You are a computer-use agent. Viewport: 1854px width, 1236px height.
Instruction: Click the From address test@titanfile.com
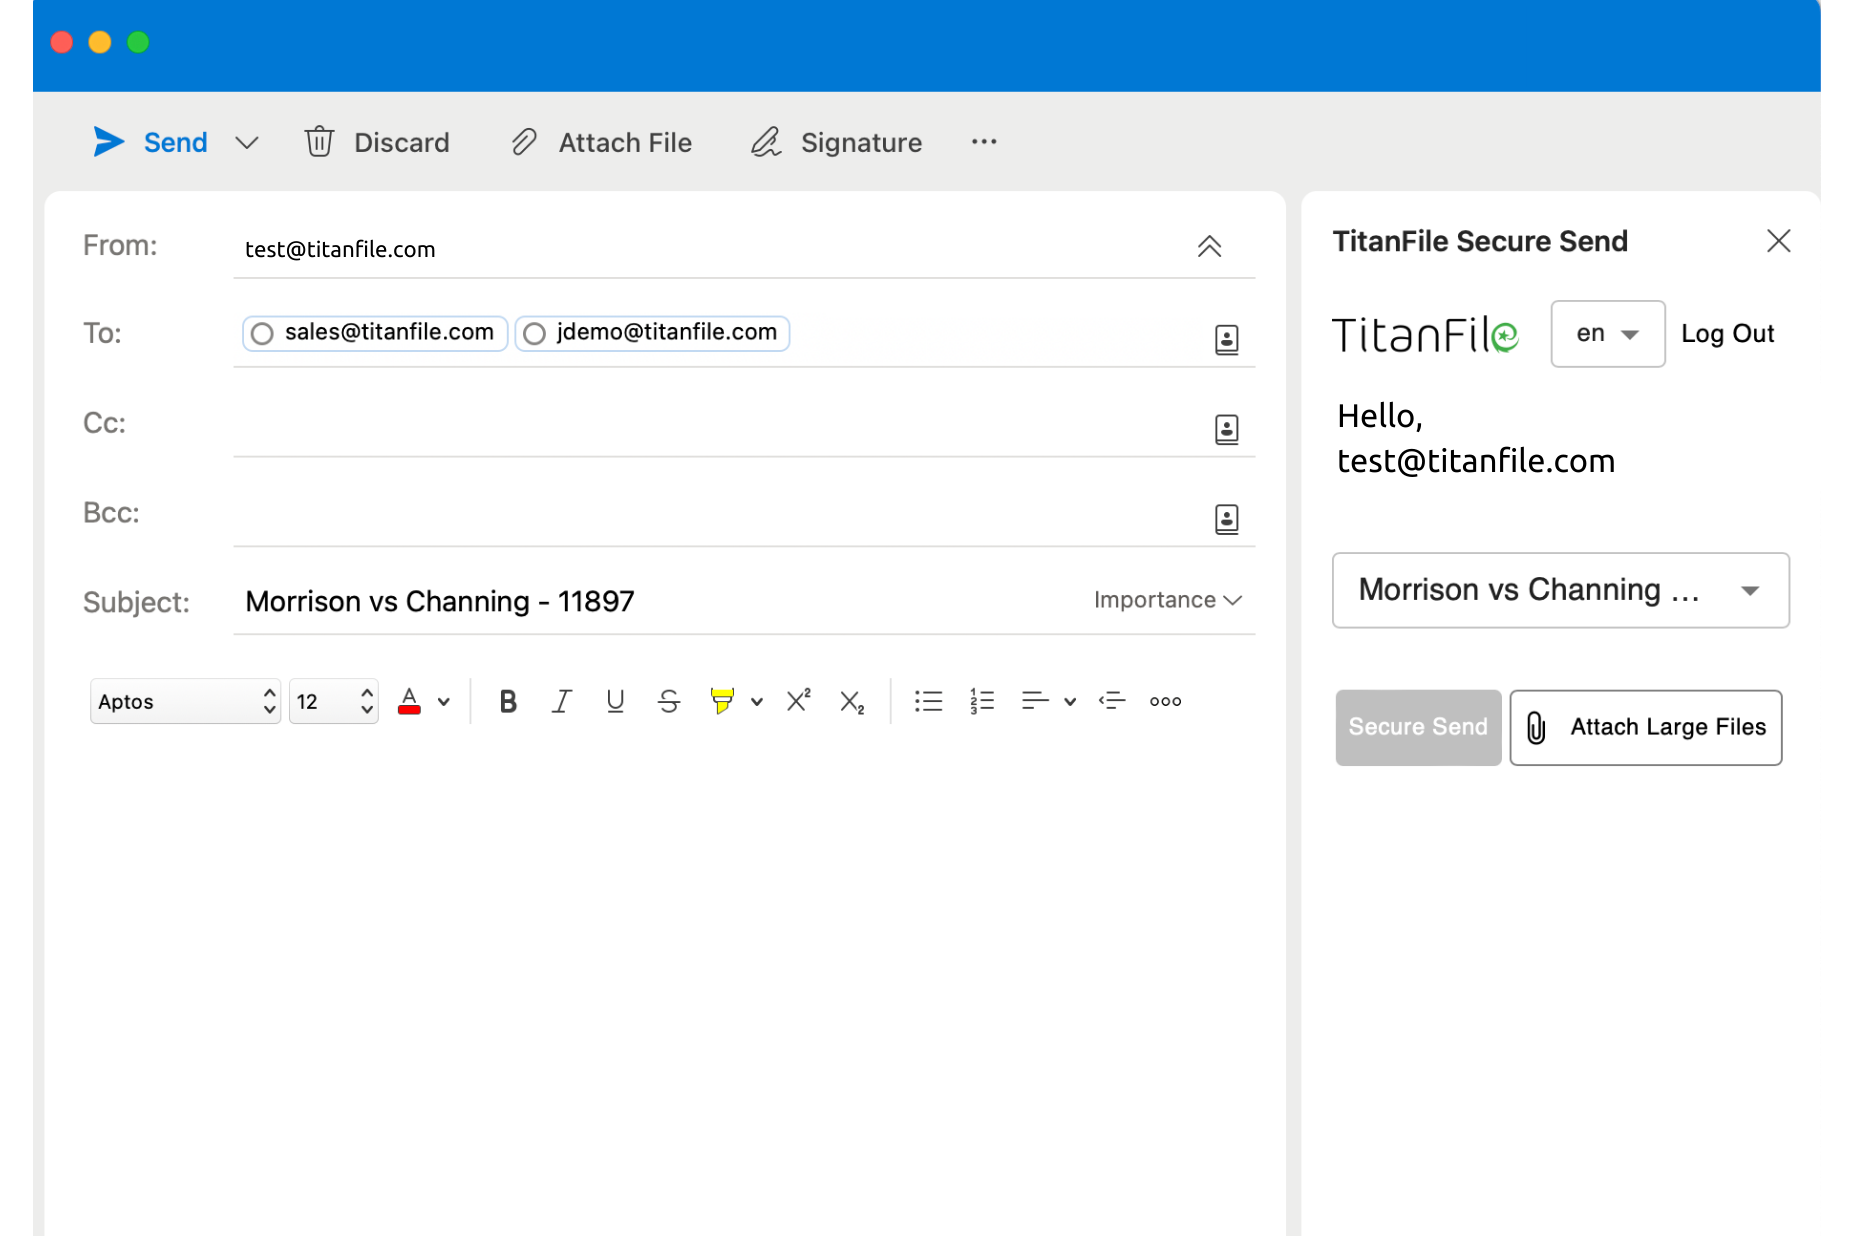[x=340, y=249]
